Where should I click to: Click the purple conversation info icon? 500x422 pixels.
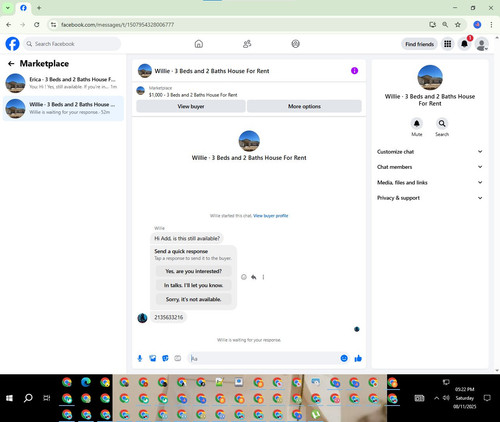[x=354, y=71]
